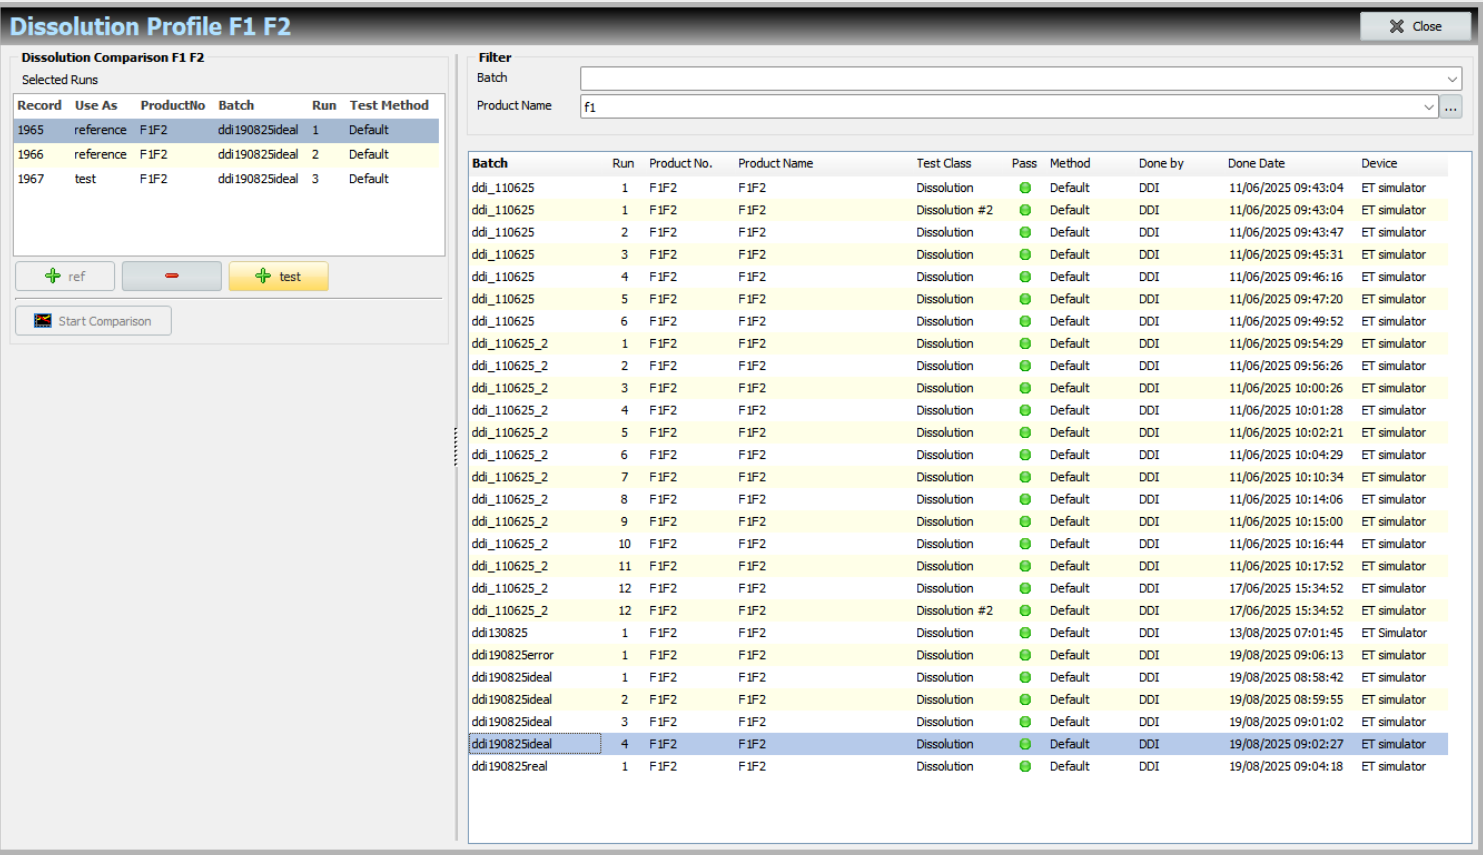The width and height of the screenshot is (1483, 855).
Task: Click green pass dot for ddi130825 row
Action: click(x=1025, y=633)
